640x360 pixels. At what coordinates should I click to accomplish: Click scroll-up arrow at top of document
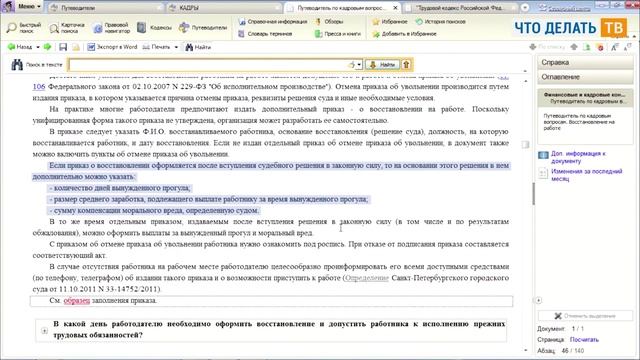tap(525, 81)
